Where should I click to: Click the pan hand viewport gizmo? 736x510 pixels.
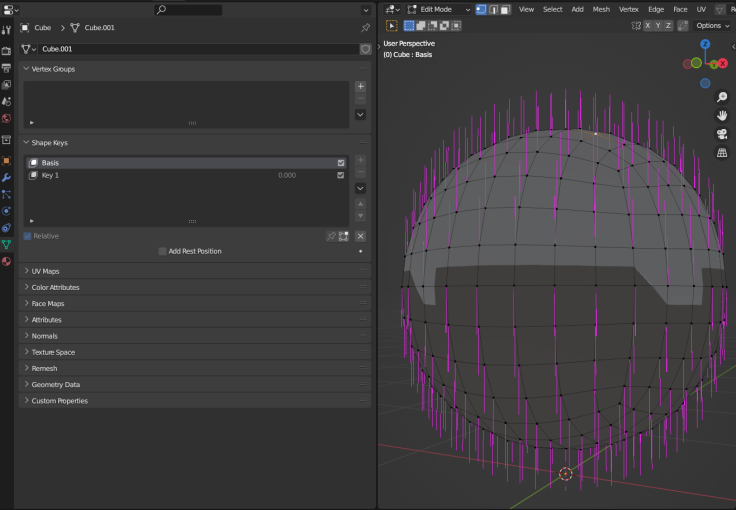coord(722,115)
